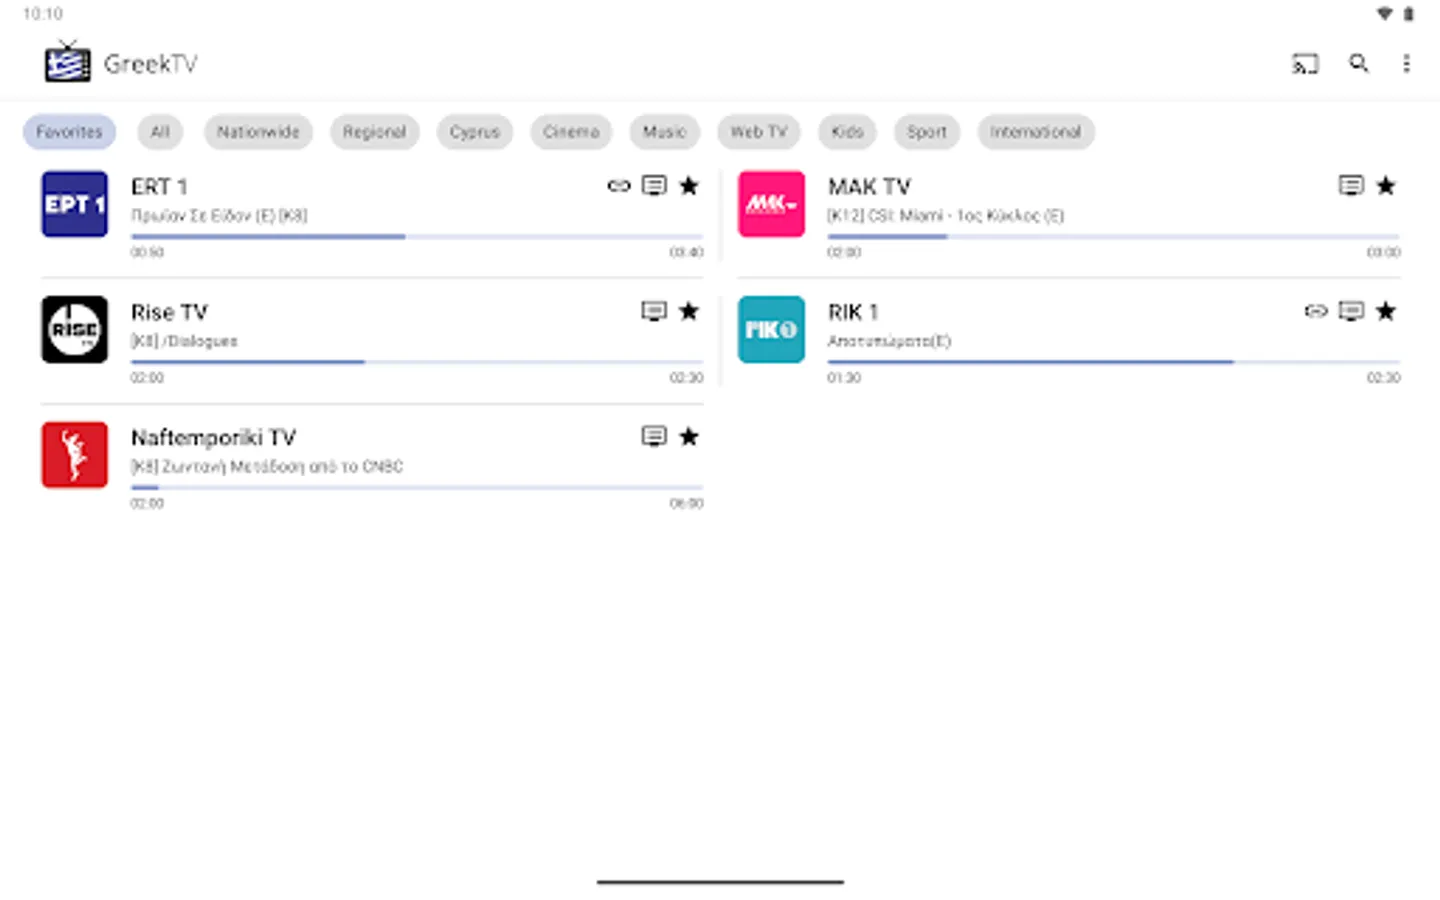Open the overflow menu with three dots

1407,63
